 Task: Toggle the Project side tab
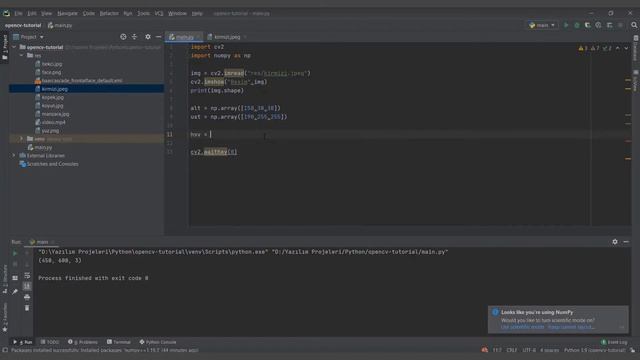point(5,47)
